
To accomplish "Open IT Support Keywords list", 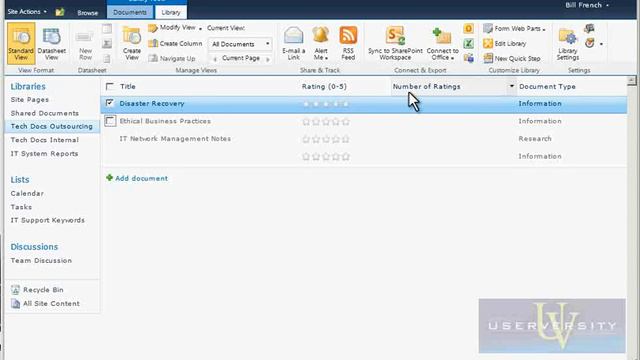I will point(48,220).
